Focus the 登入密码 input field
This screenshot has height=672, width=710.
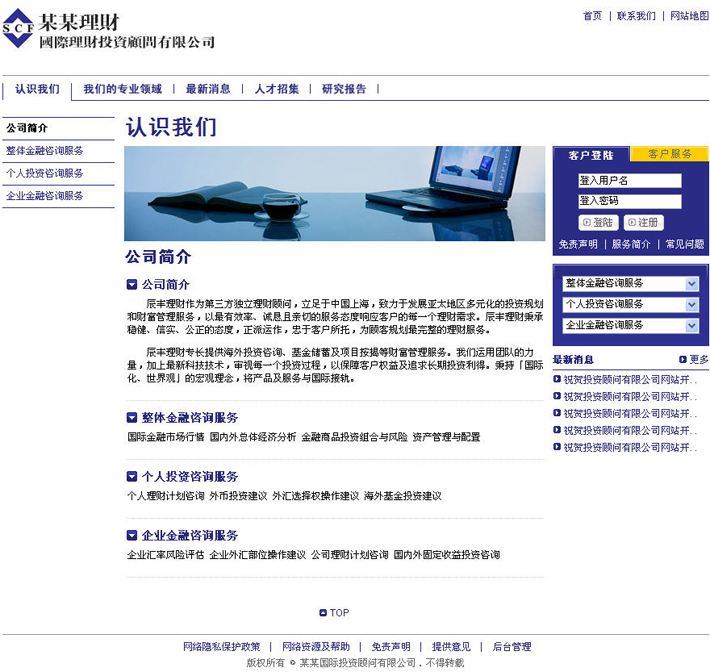630,202
